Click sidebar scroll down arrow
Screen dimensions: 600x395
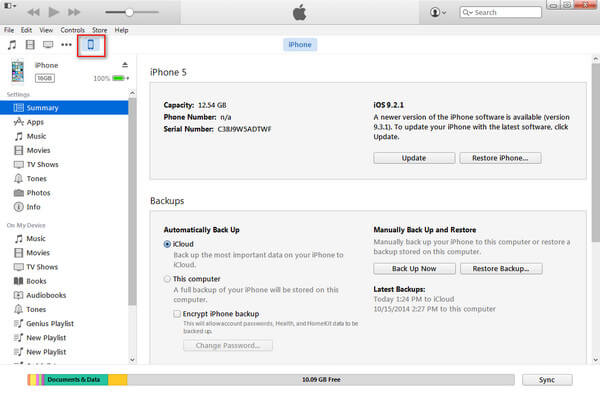(x=132, y=360)
